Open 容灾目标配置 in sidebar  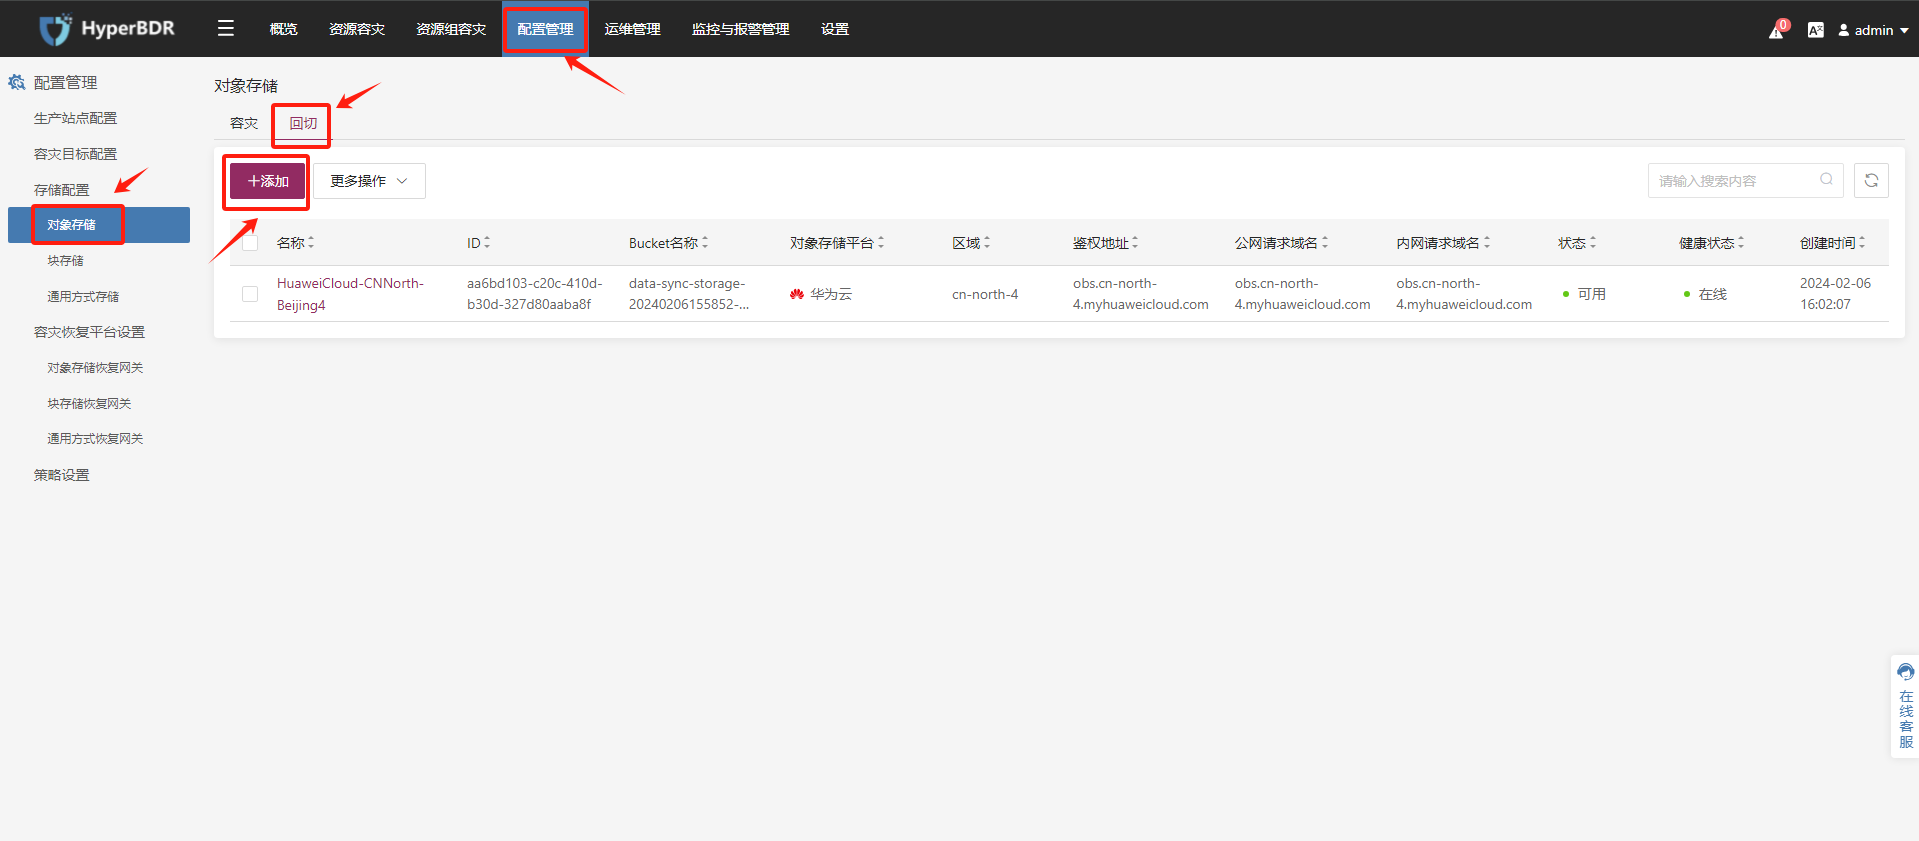click(75, 154)
